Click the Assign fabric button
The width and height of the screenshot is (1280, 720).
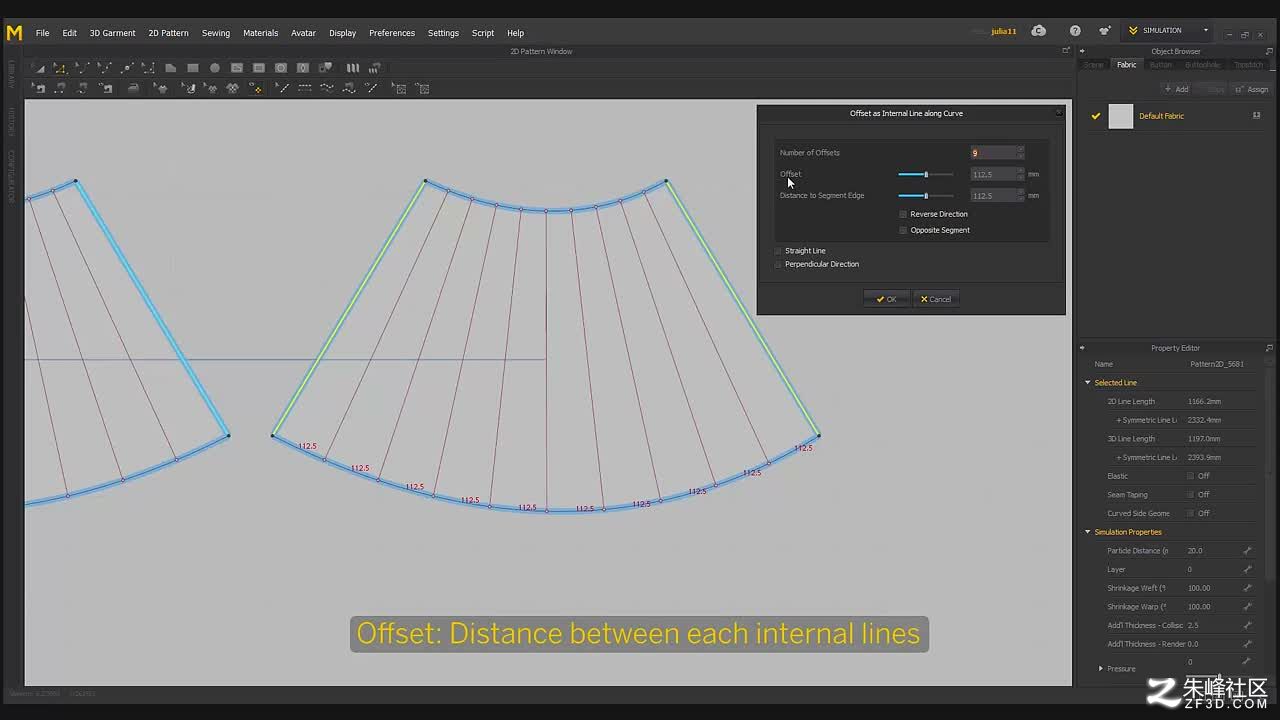(x=1252, y=89)
